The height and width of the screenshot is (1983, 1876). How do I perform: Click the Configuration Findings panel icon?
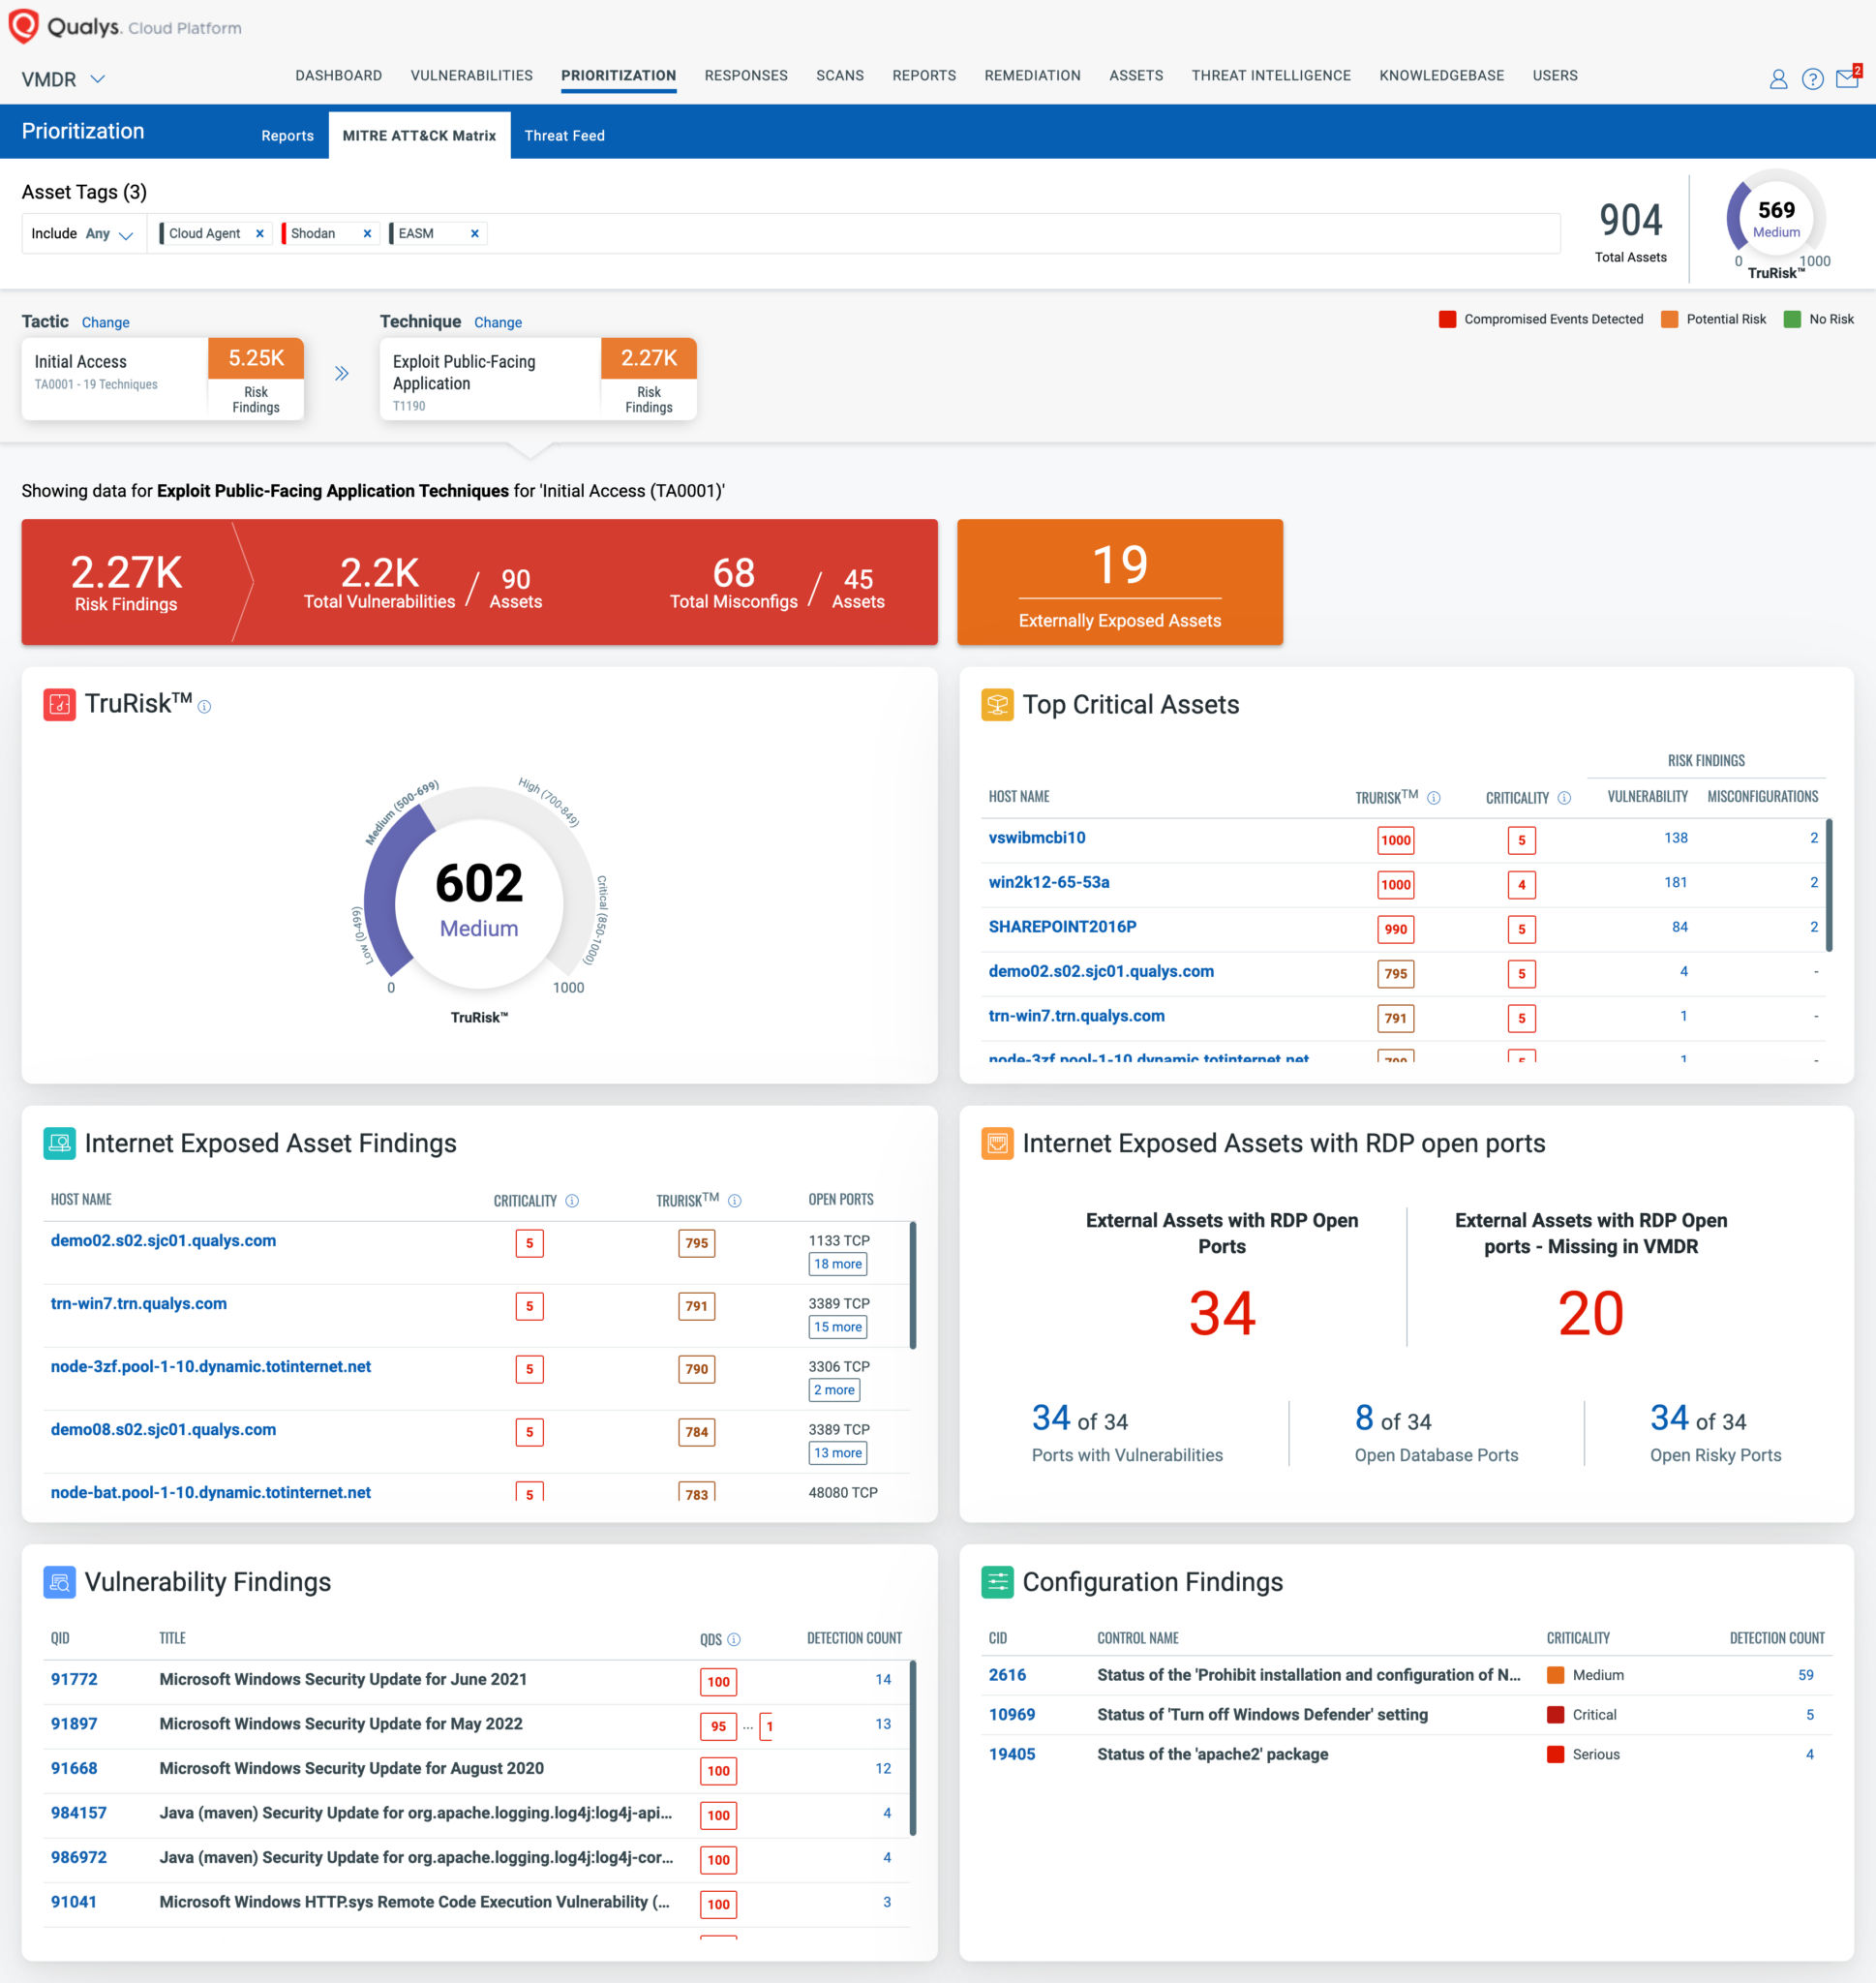(x=997, y=1582)
